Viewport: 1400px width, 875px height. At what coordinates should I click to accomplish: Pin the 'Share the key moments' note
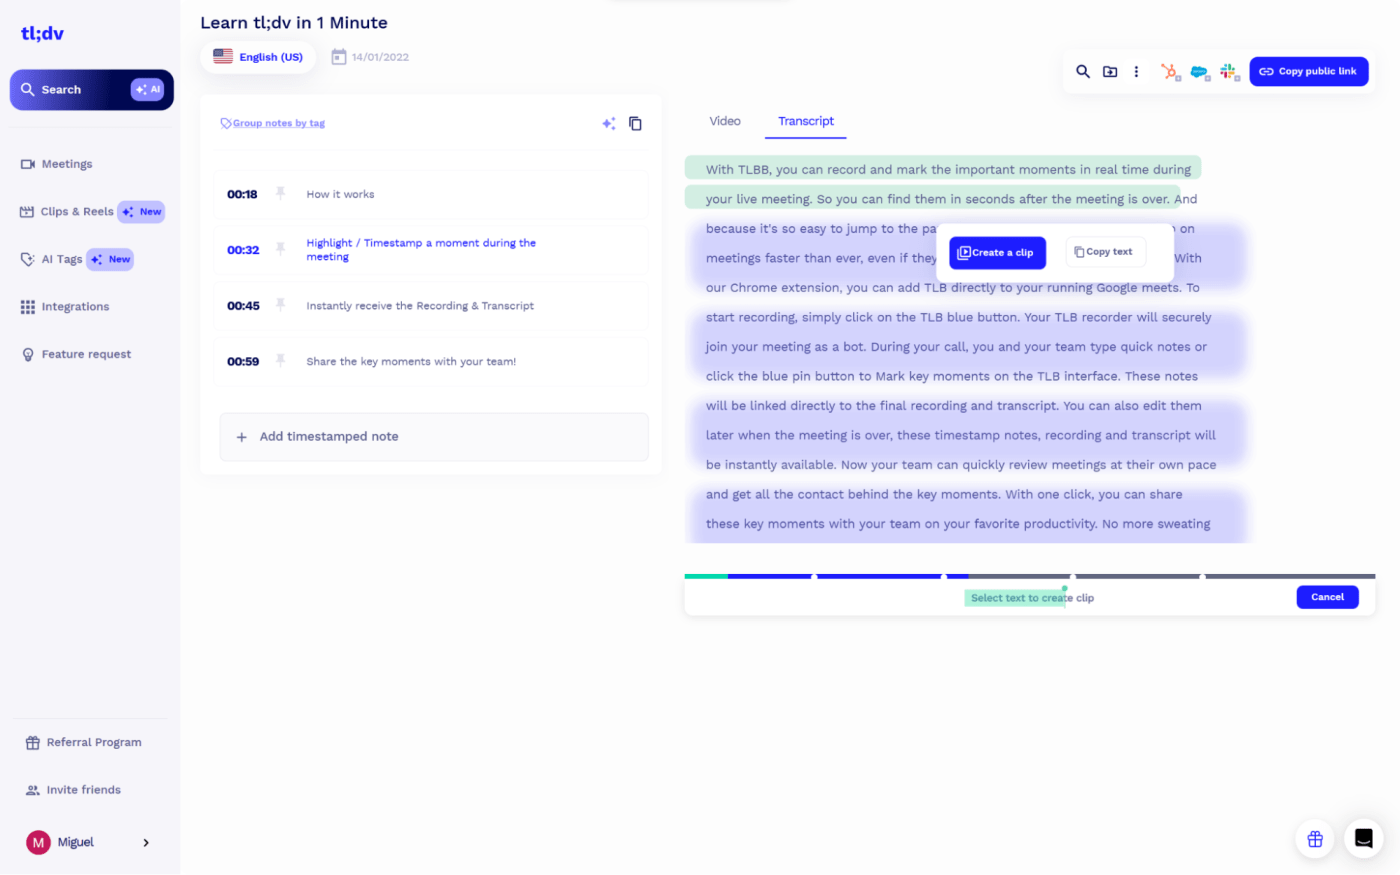click(x=281, y=361)
